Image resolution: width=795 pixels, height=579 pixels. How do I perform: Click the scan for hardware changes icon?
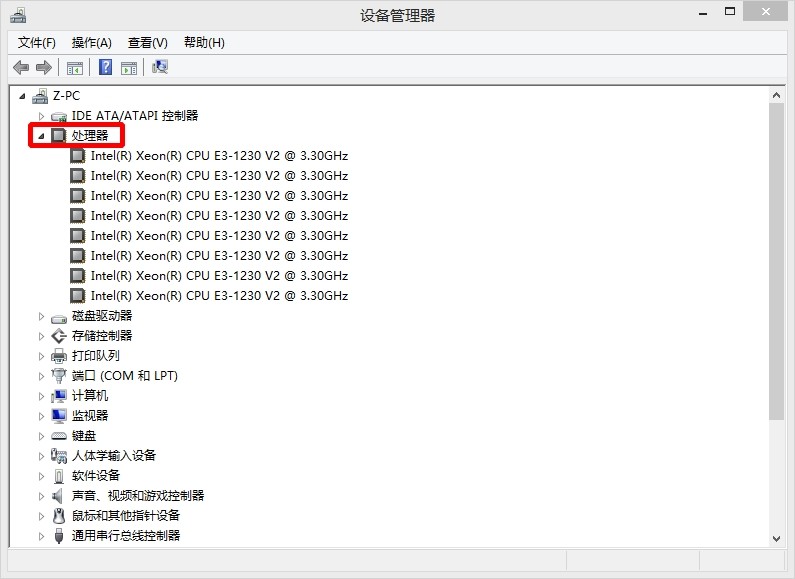coord(160,67)
